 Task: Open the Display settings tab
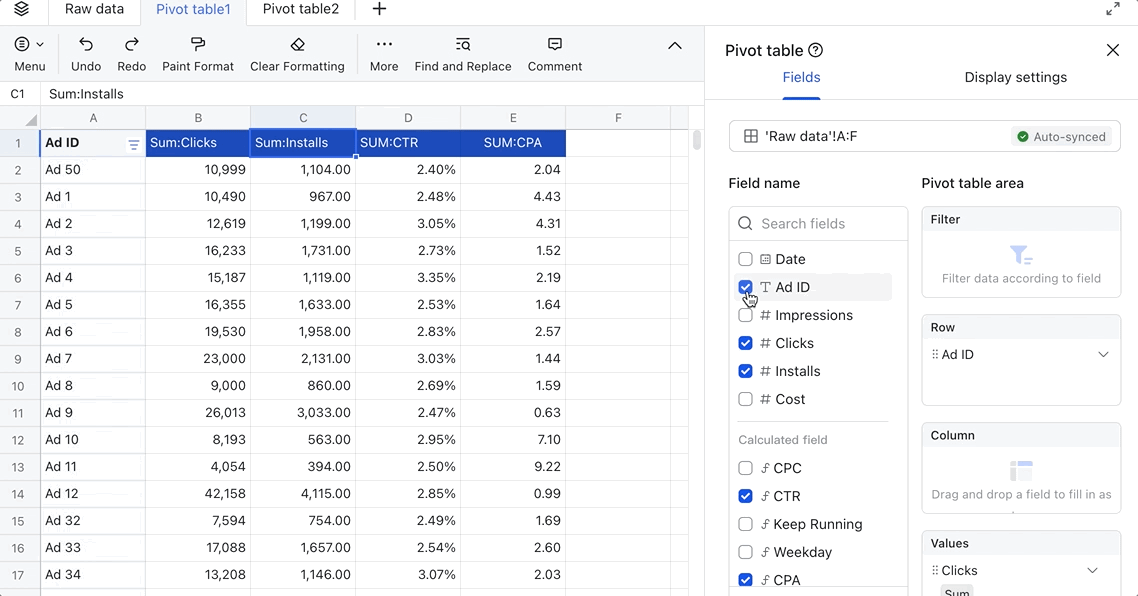click(x=1015, y=77)
